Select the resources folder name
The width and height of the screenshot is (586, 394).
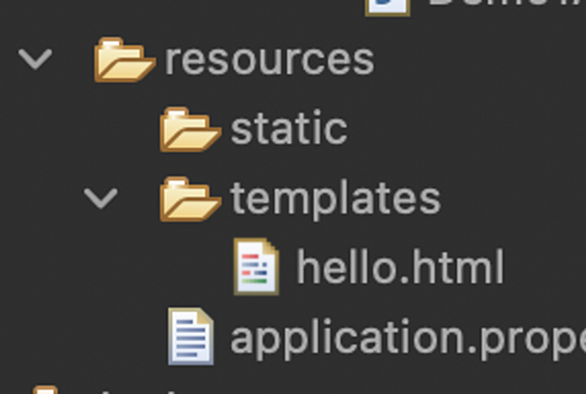pyautogui.click(x=269, y=60)
